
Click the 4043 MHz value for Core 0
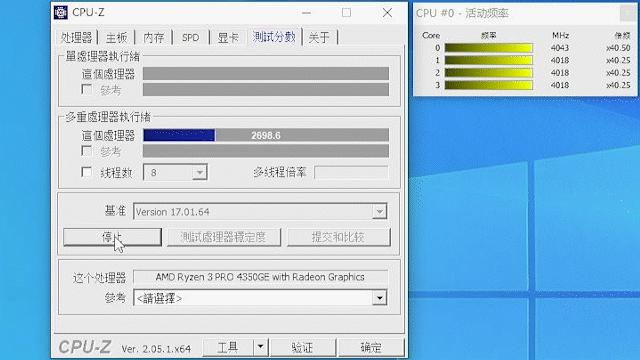560,48
